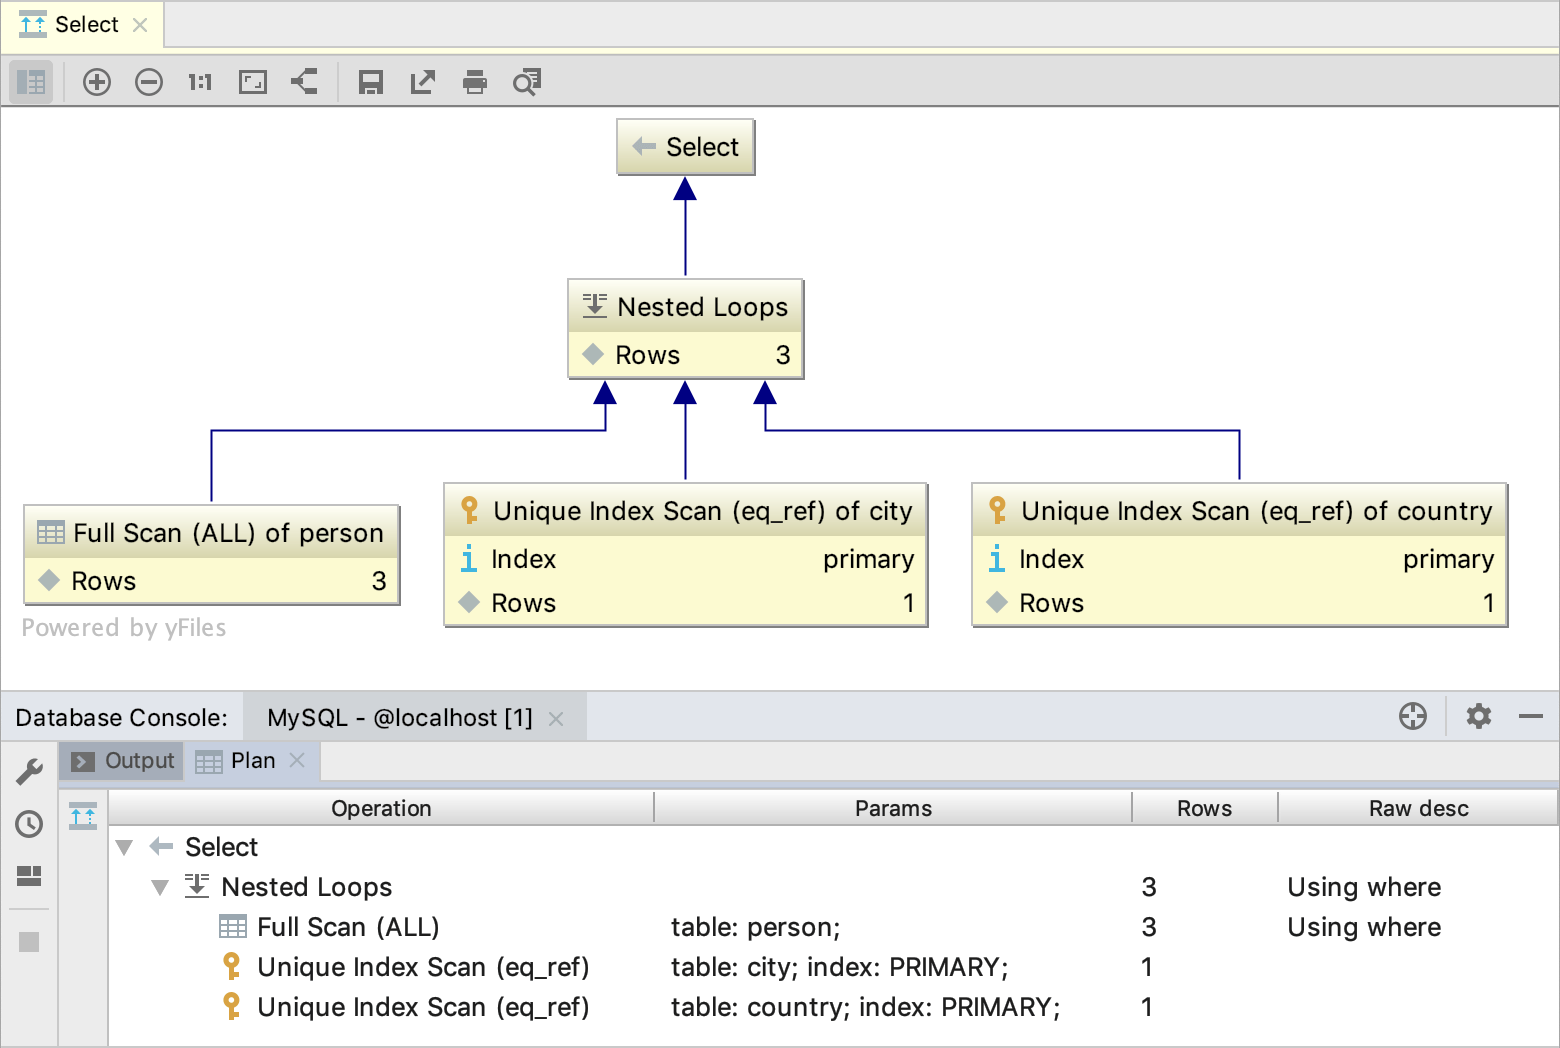Sort by Params column header
Screen dimensions: 1560x1048
pyautogui.click(x=893, y=808)
